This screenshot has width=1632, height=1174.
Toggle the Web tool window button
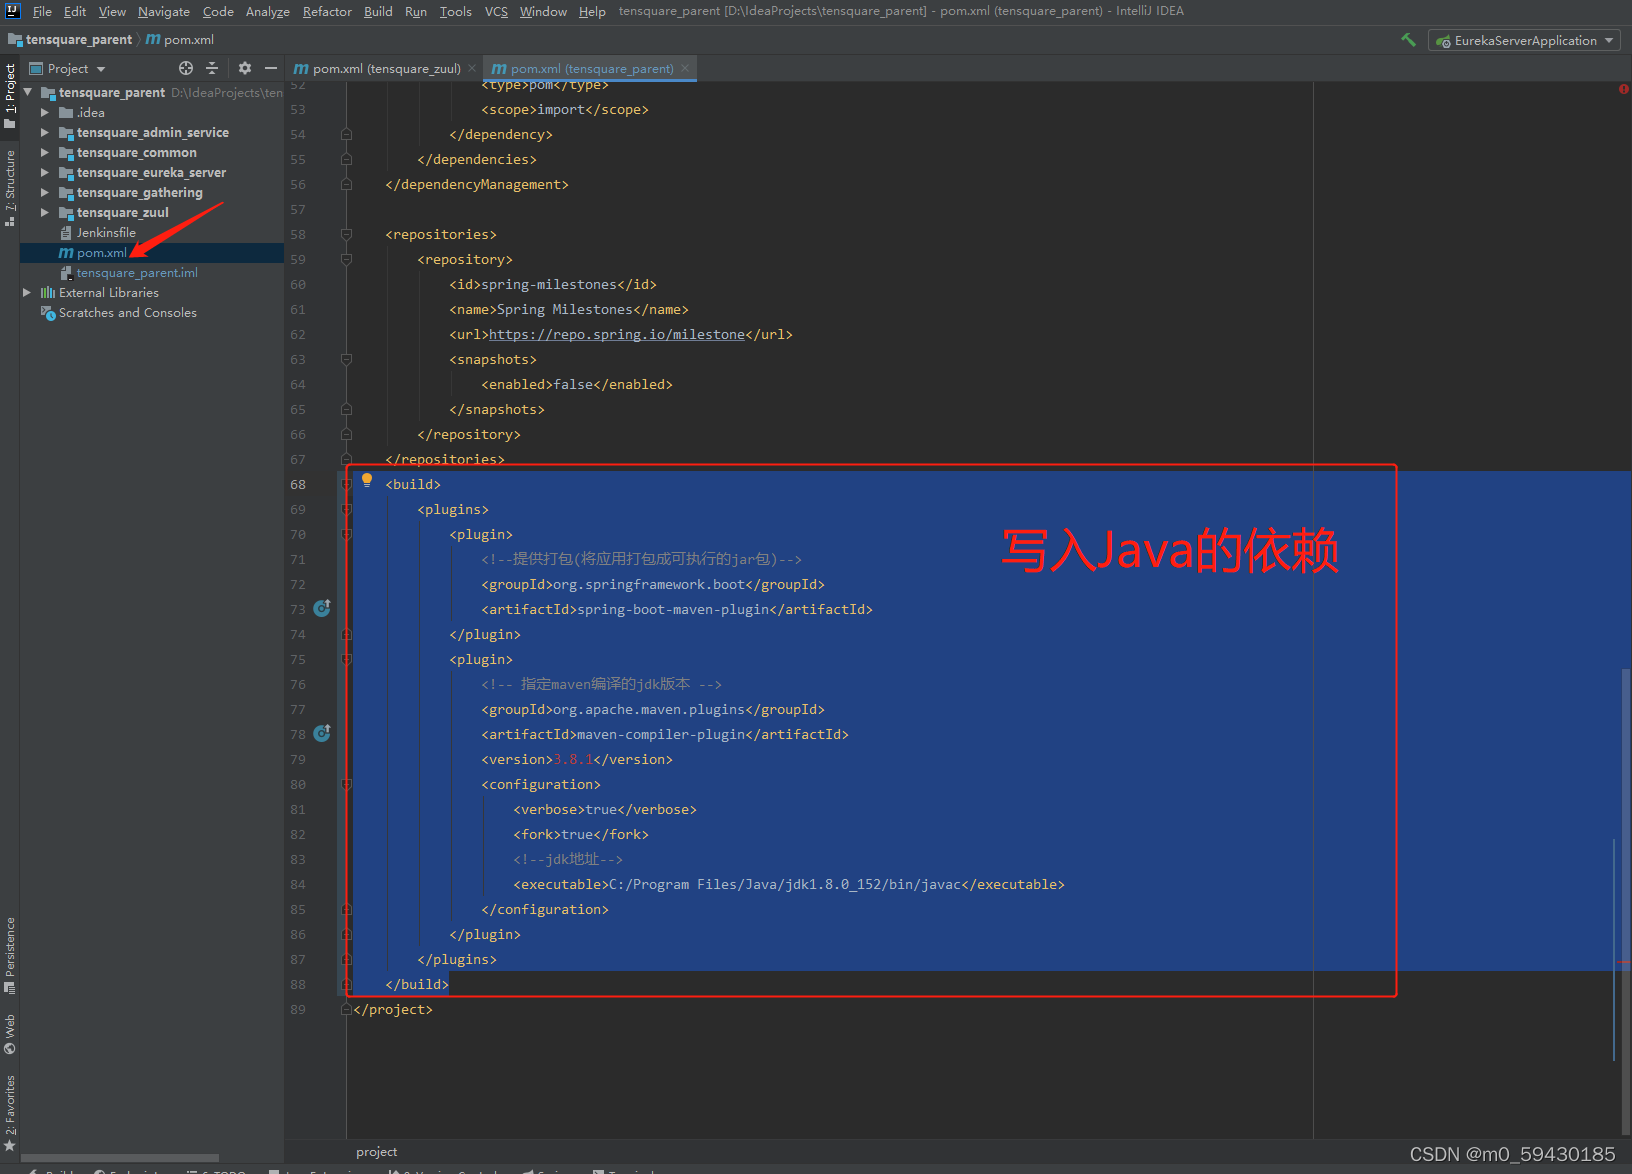[10, 1035]
